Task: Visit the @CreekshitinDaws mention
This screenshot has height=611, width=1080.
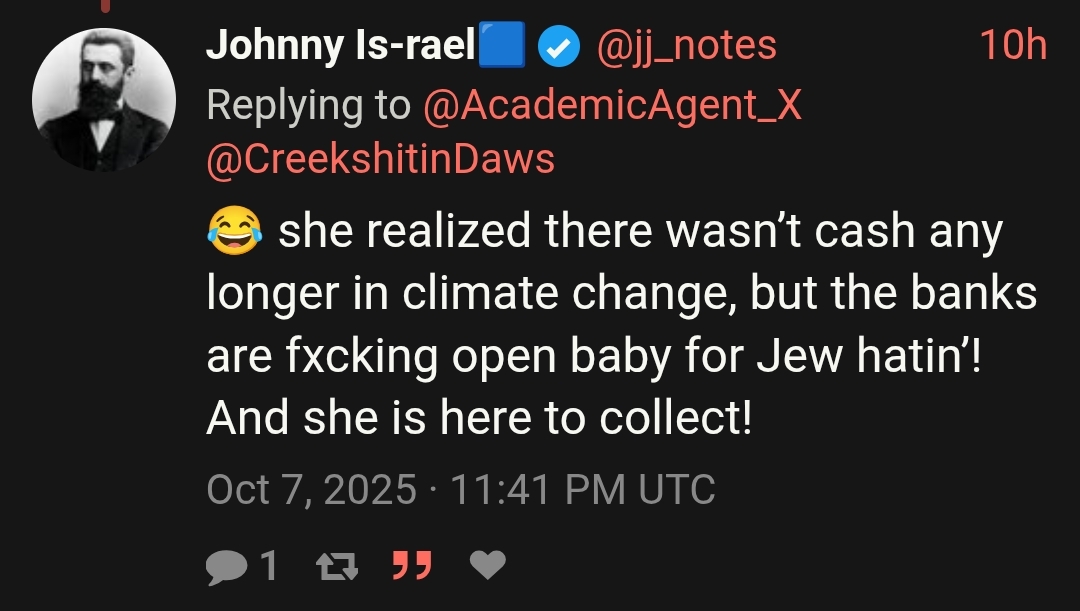Action: (381, 160)
